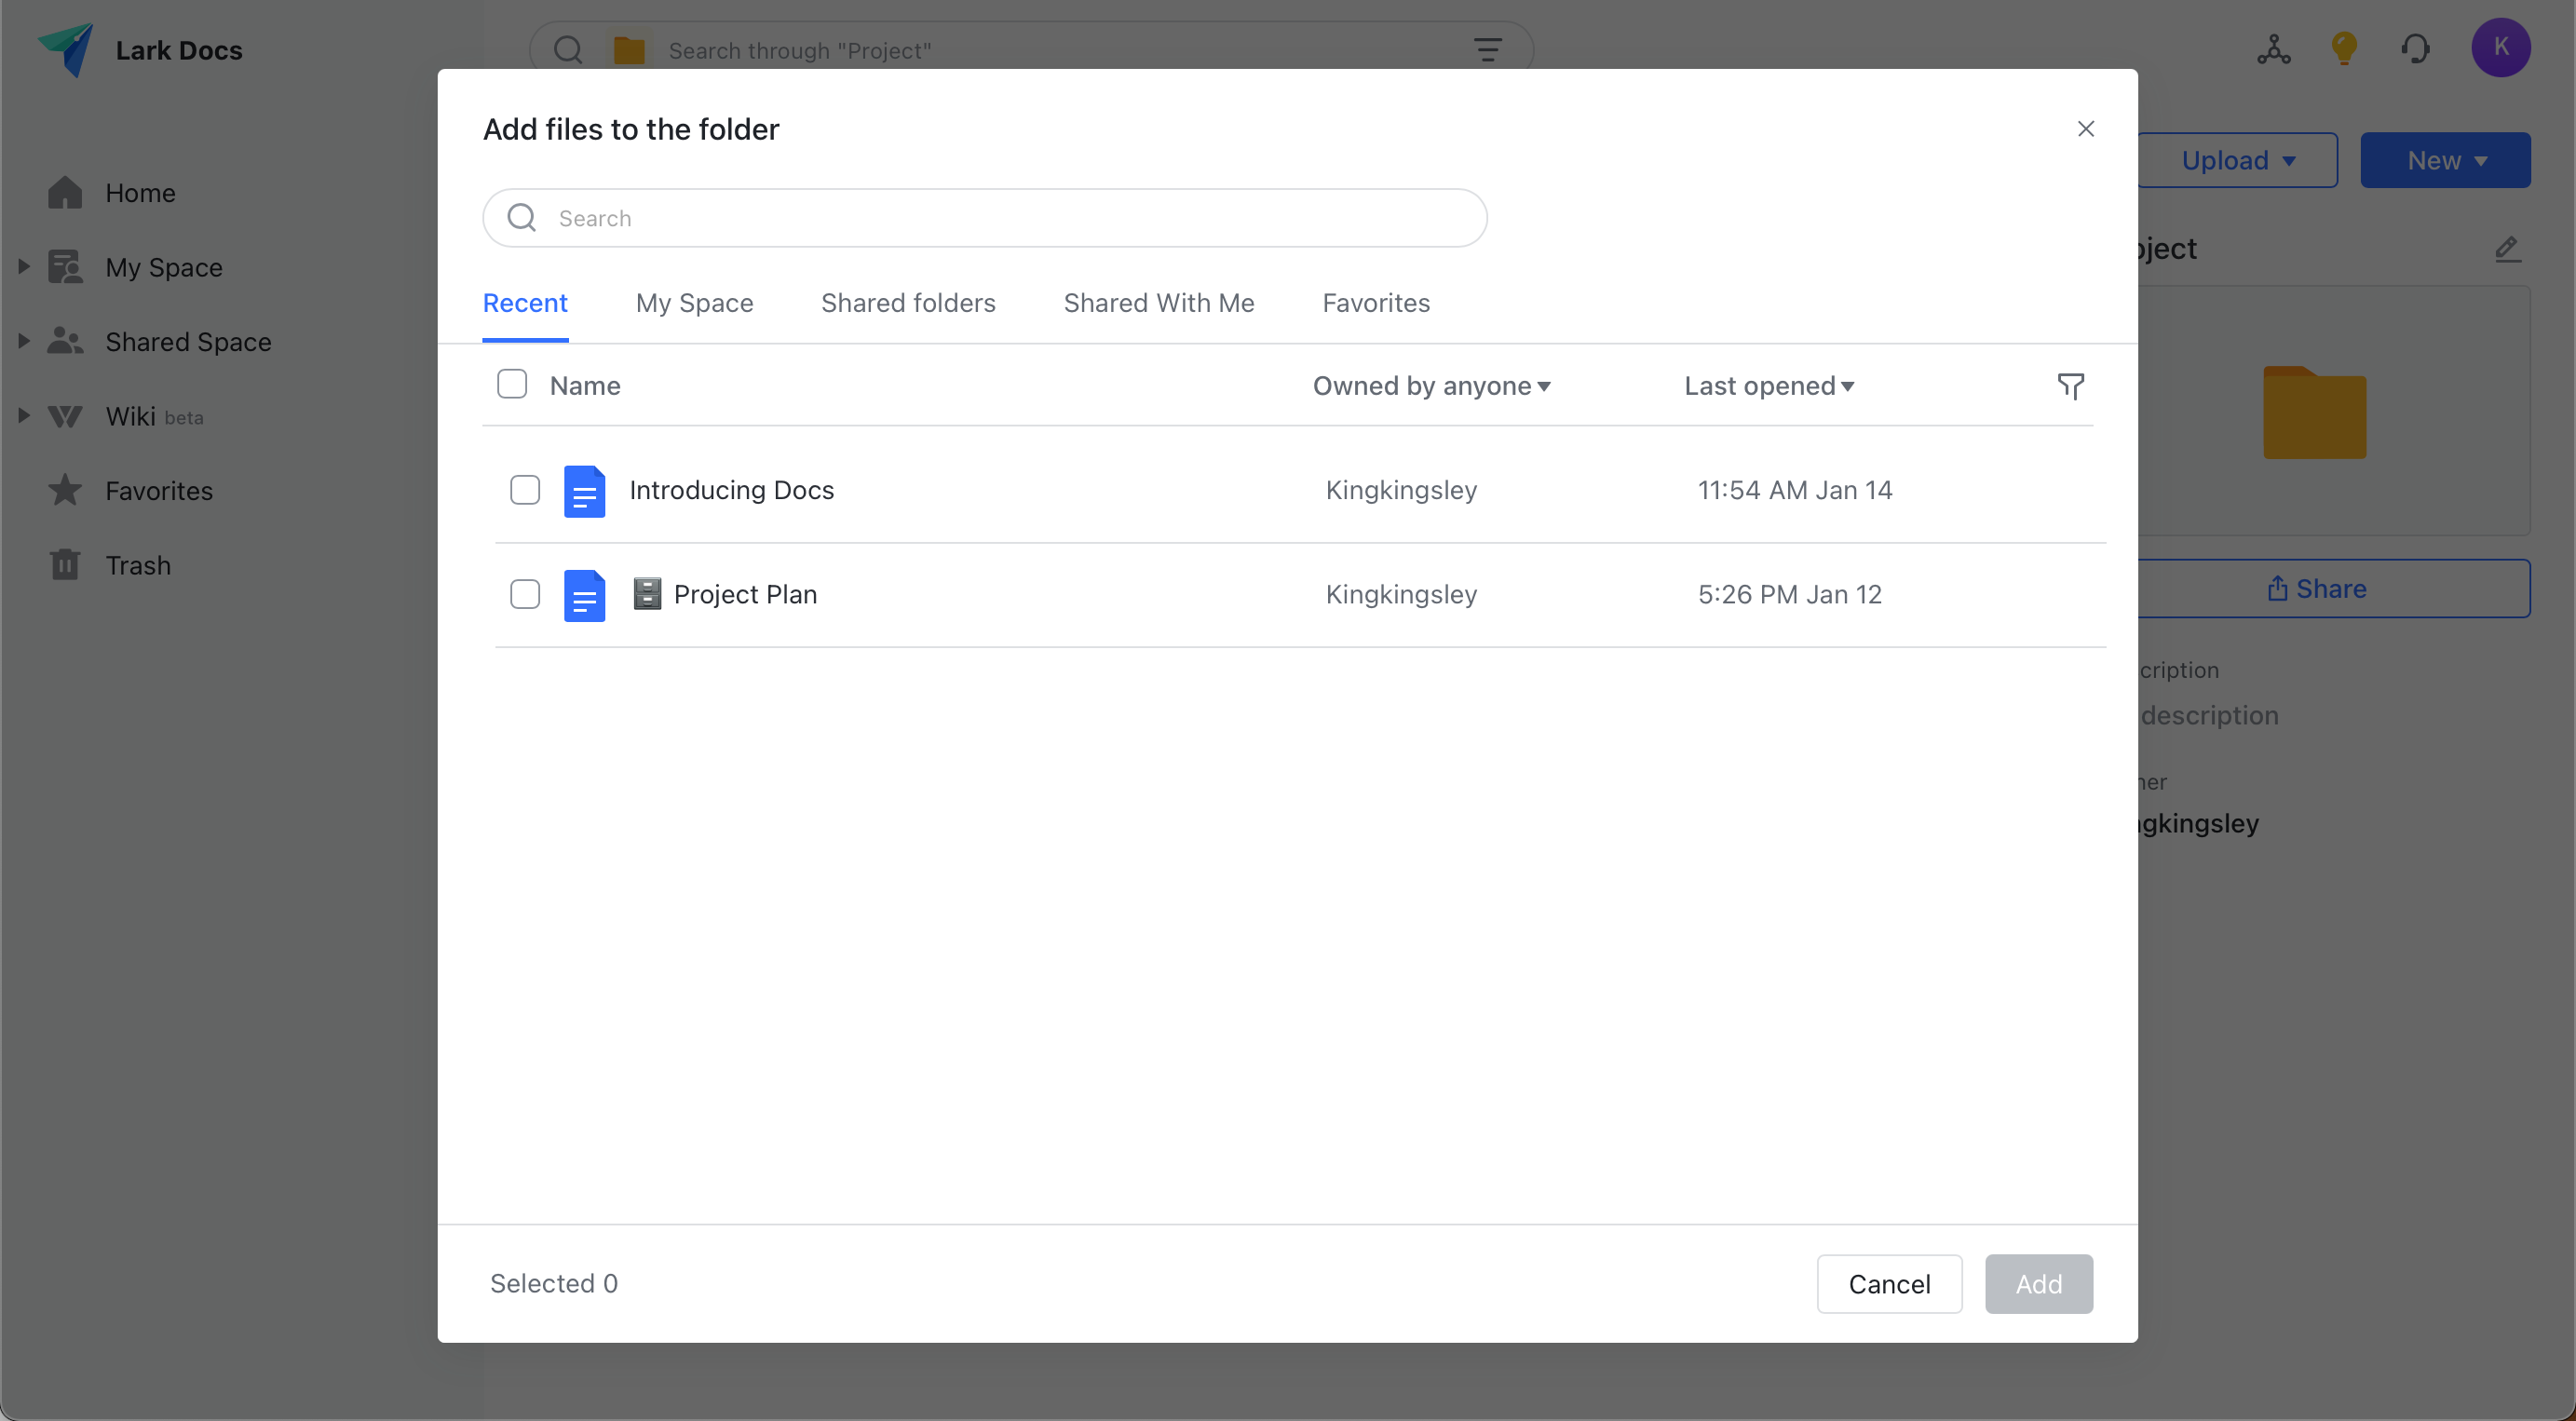
Task: Click the Home icon in sidebar
Action: click(65, 193)
